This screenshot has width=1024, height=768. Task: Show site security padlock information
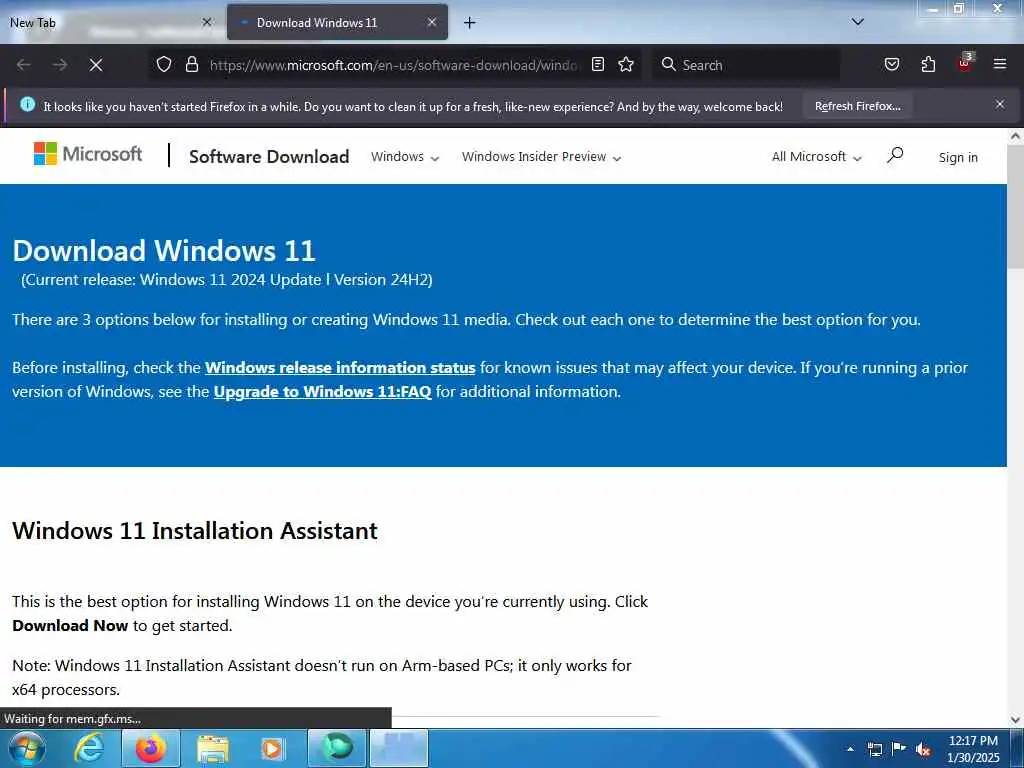tap(191, 65)
